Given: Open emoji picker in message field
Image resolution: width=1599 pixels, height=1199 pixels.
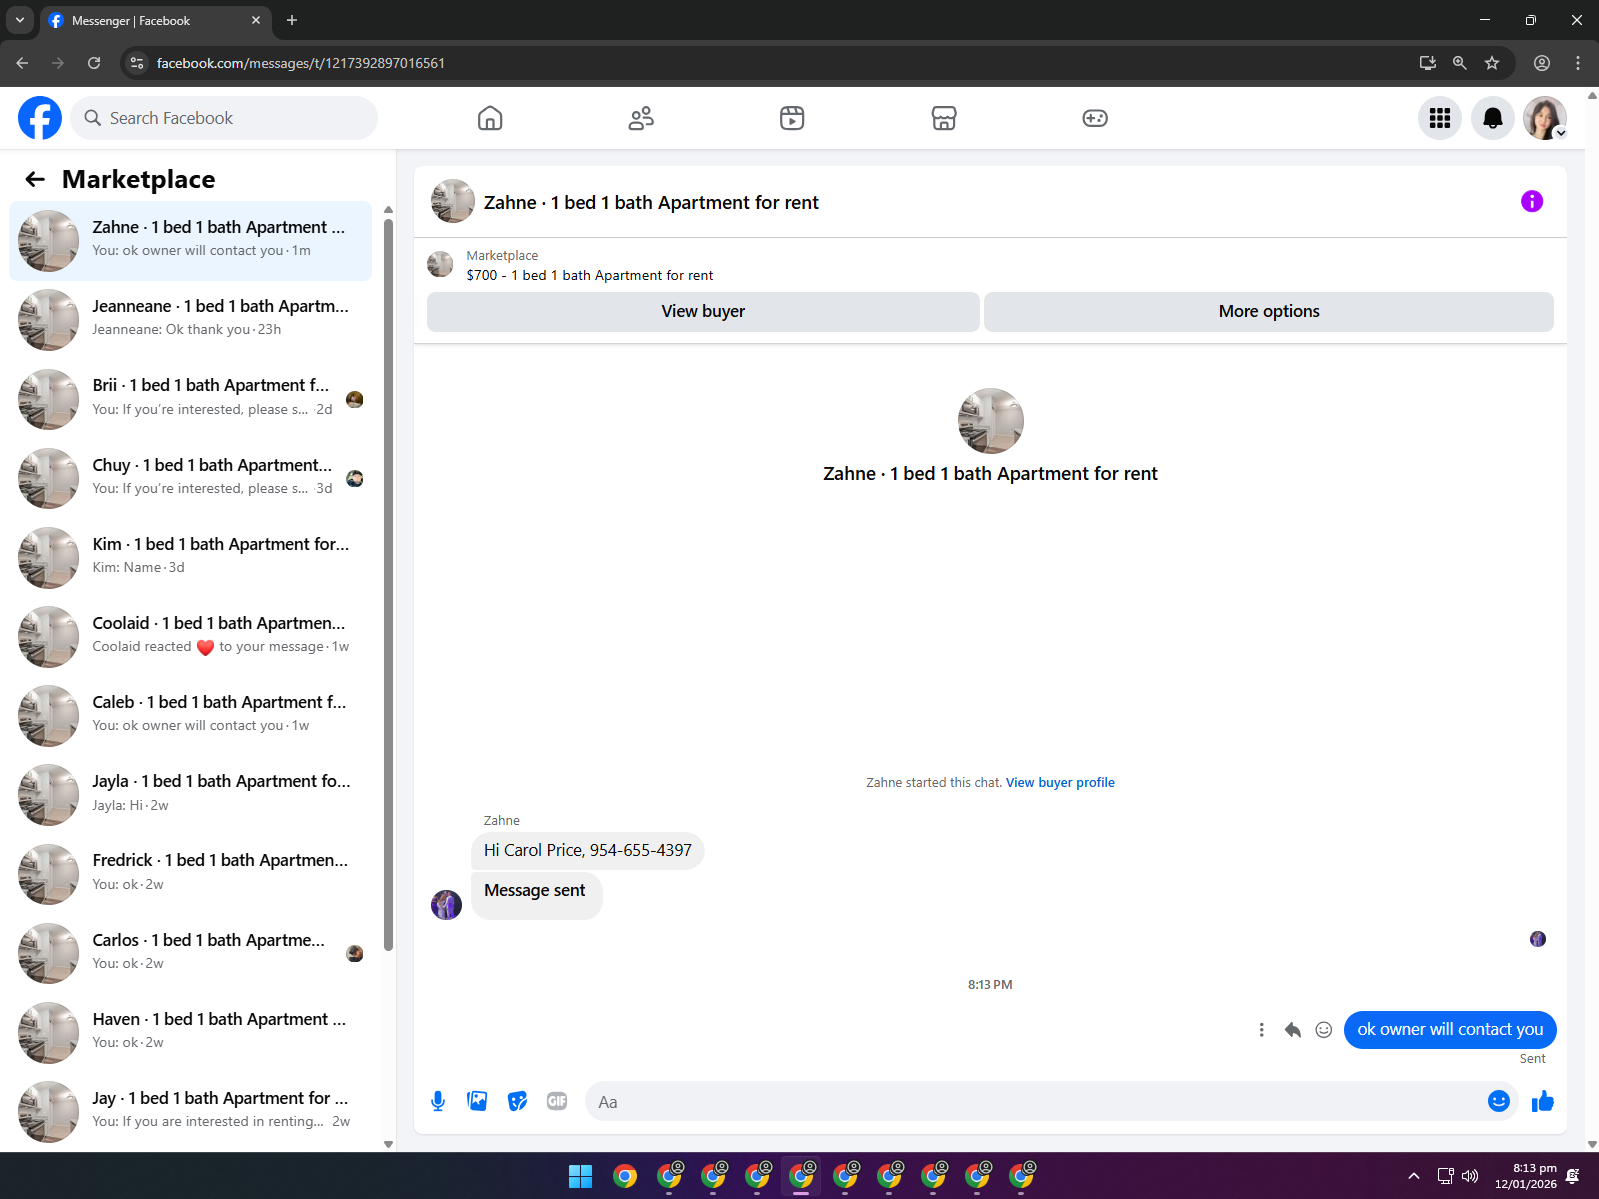Looking at the screenshot, I should pos(1499,1101).
